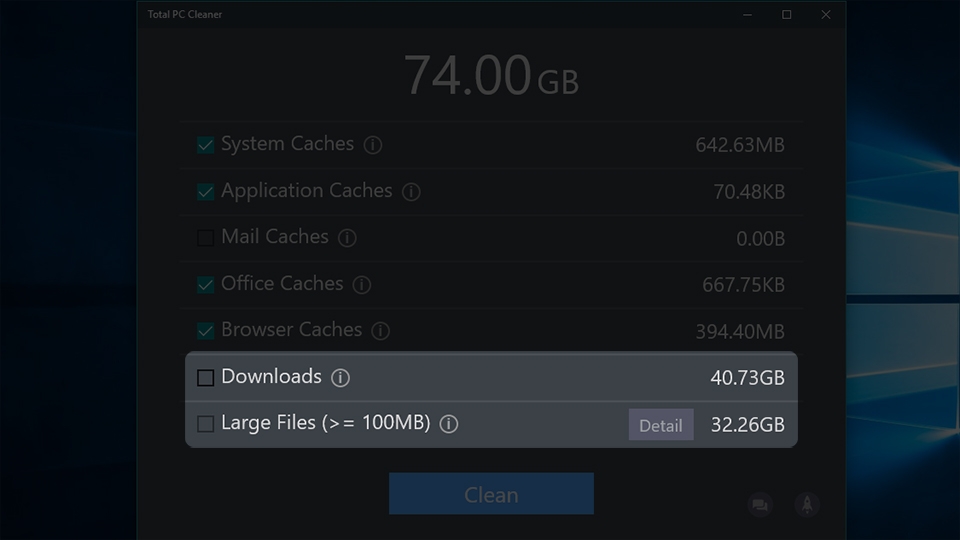Click the 394.40MB size value
Screen dimensions: 960x540
pyautogui.click(x=740, y=332)
